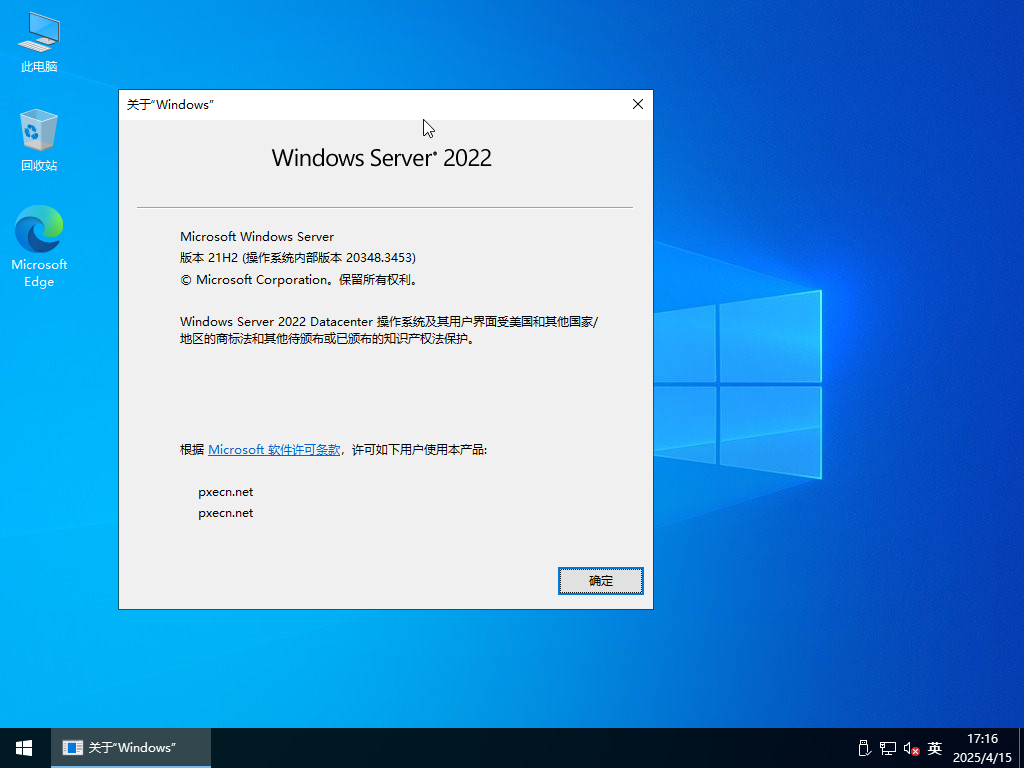
Task: Select the 回收站 recycle bin icon
Action: tap(39, 140)
